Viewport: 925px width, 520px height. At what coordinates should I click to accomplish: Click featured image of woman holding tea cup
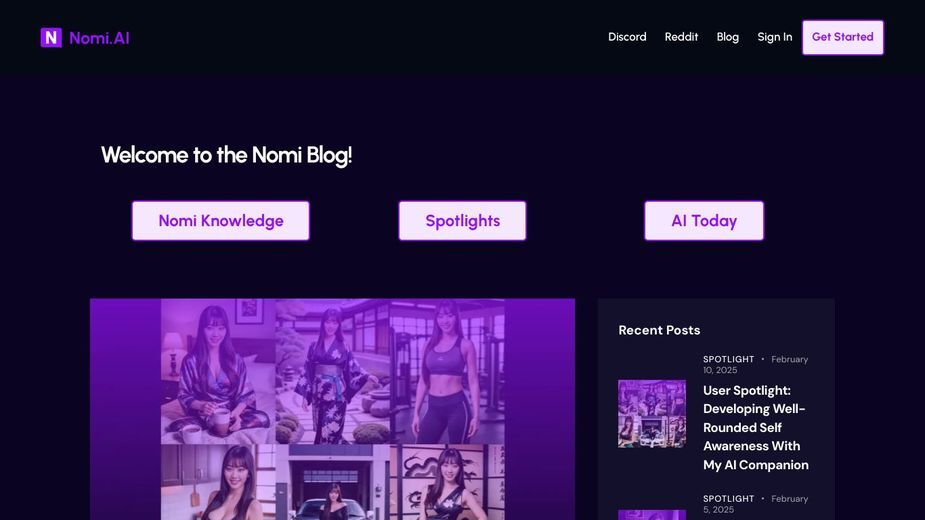[x=218, y=371]
